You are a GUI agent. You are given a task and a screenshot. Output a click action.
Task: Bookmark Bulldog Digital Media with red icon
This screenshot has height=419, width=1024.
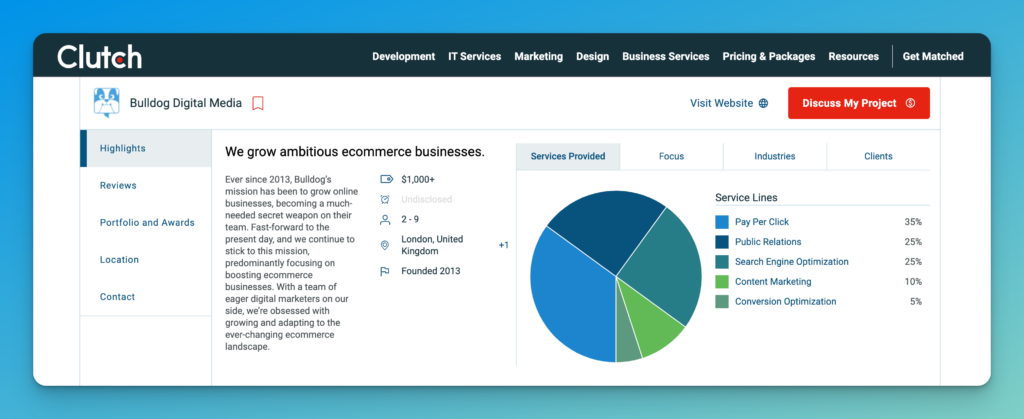tap(258, 103)
